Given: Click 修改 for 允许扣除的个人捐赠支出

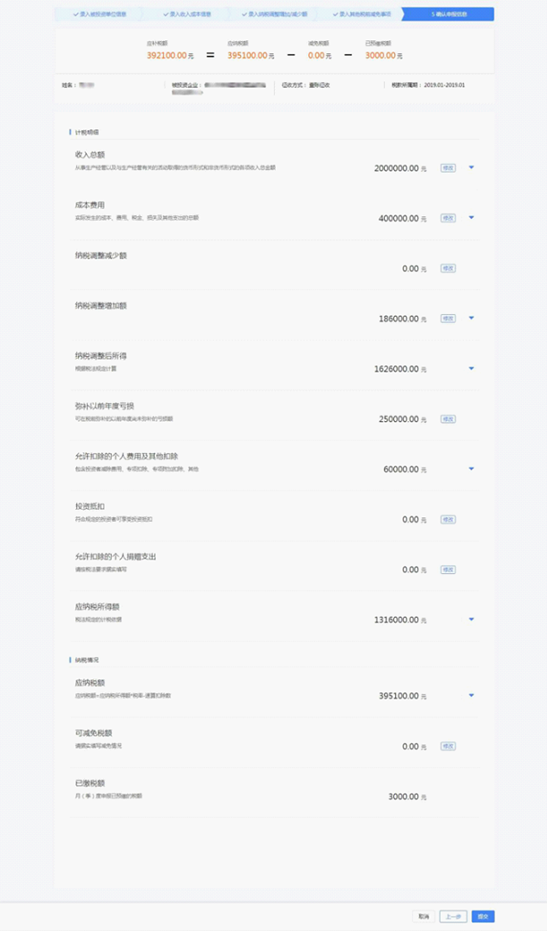Looking at the screenshot, I should tap(448, 569).
